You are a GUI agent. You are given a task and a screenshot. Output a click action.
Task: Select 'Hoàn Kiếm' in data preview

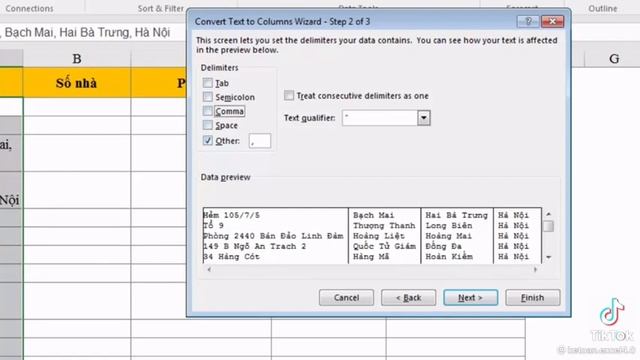pos(449,257)
